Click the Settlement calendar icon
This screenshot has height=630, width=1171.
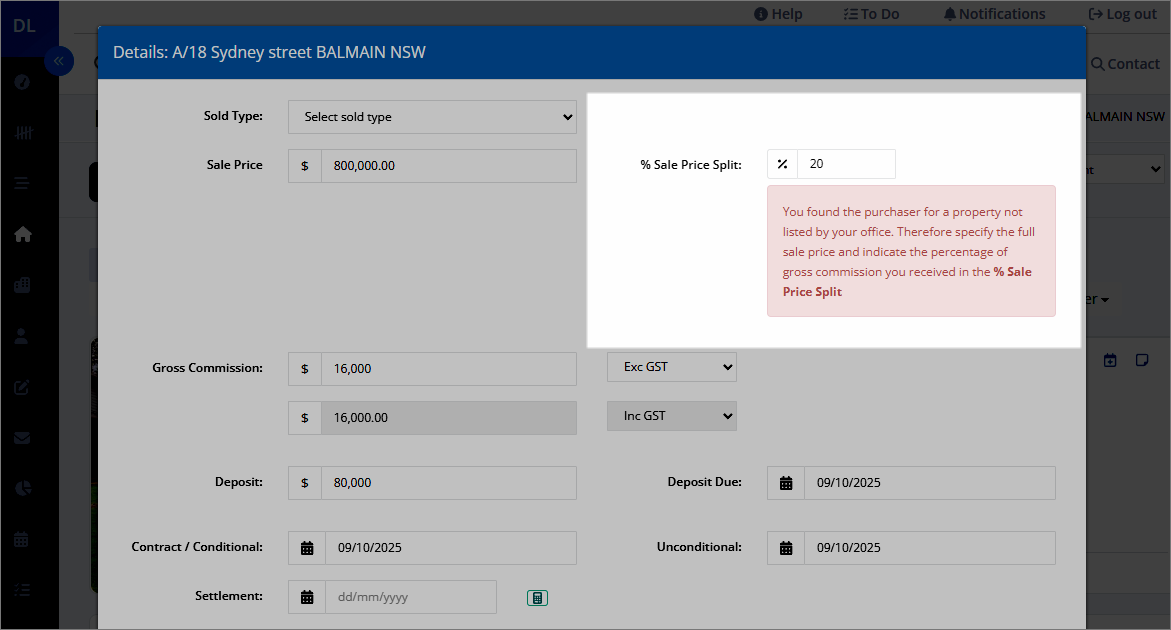tap(307, 597)
